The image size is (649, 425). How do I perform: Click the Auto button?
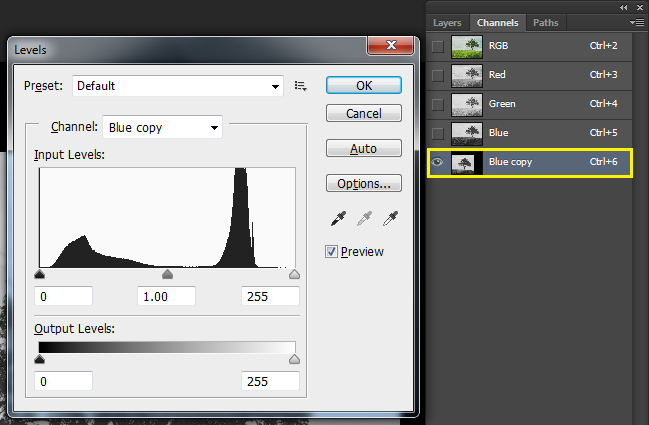pyautogui.click(x=364, y=149)
